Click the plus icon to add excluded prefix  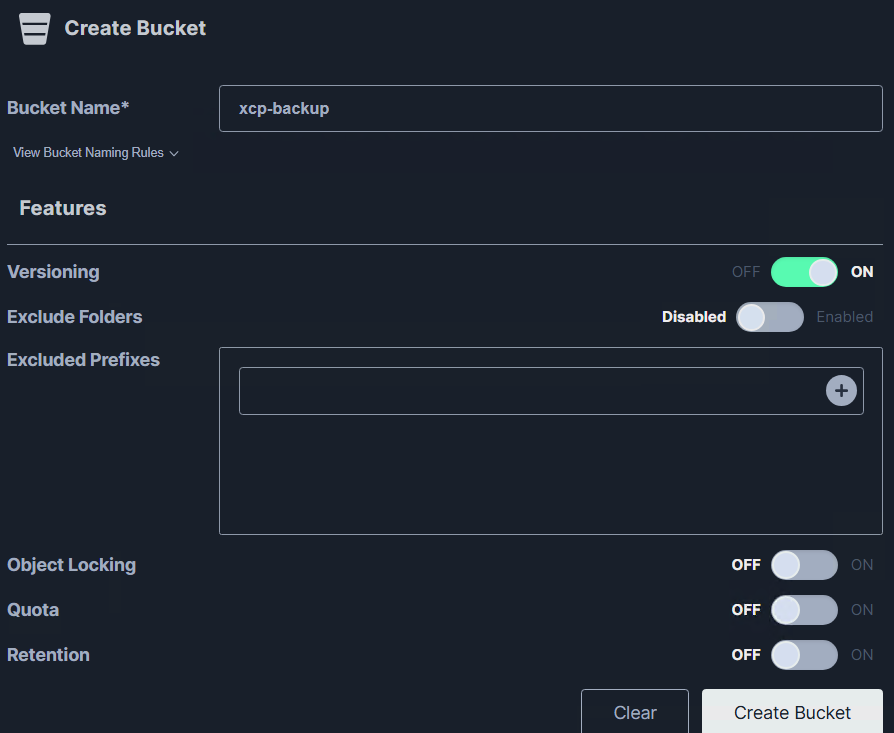coord(841,391)
